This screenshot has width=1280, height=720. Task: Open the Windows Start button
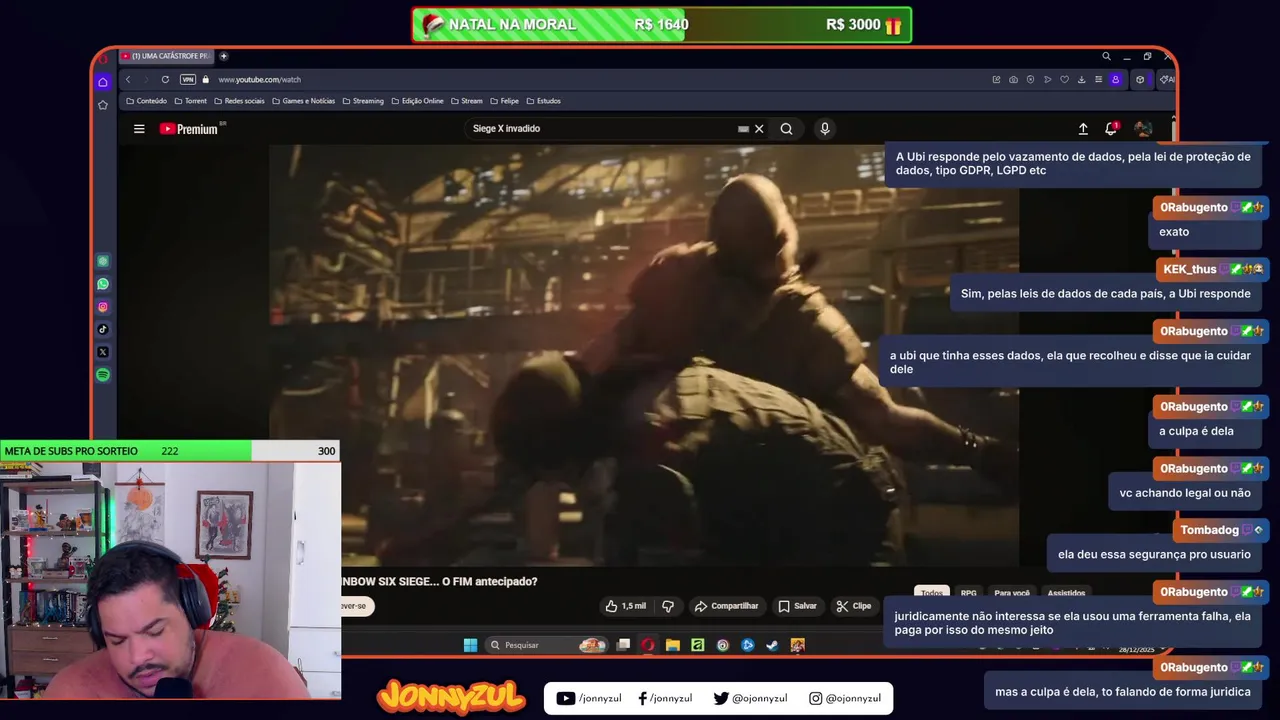[x=470, y=645]
